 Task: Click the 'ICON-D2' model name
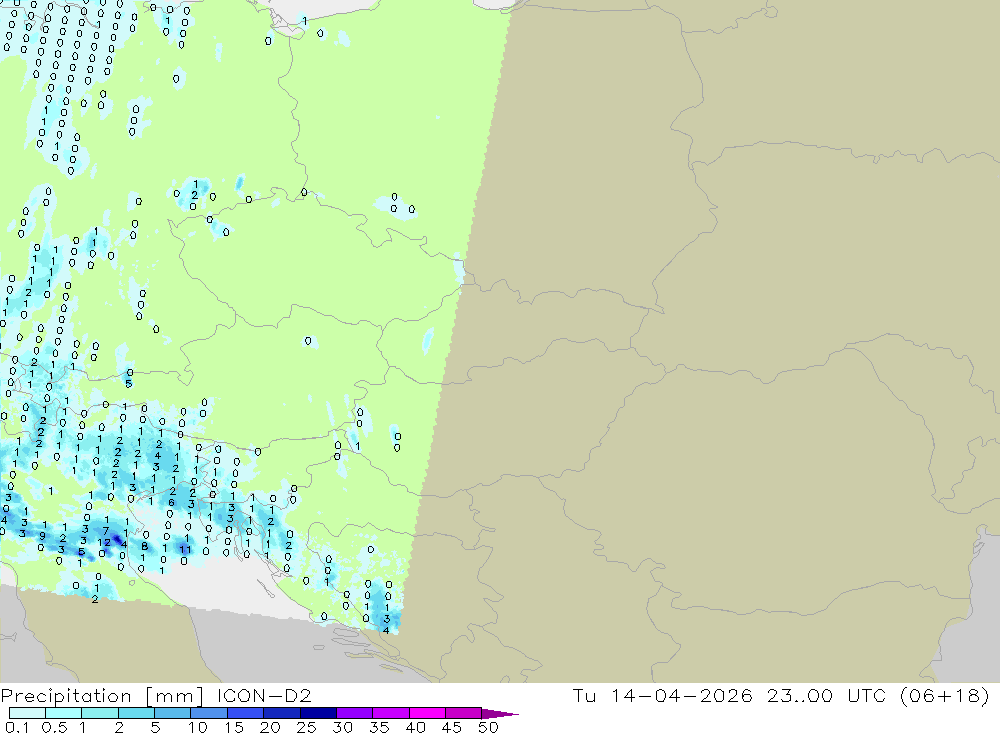click(264, 695)
